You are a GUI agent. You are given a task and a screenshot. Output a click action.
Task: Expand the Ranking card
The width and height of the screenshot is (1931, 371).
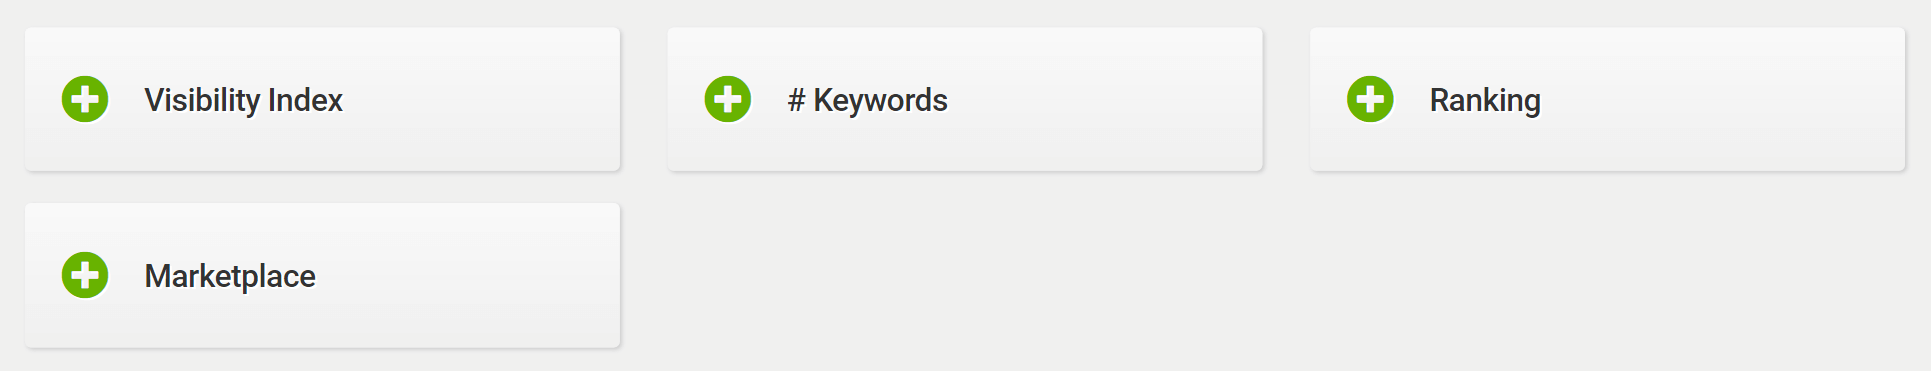pyautogui.click(x=1607, y=99)
